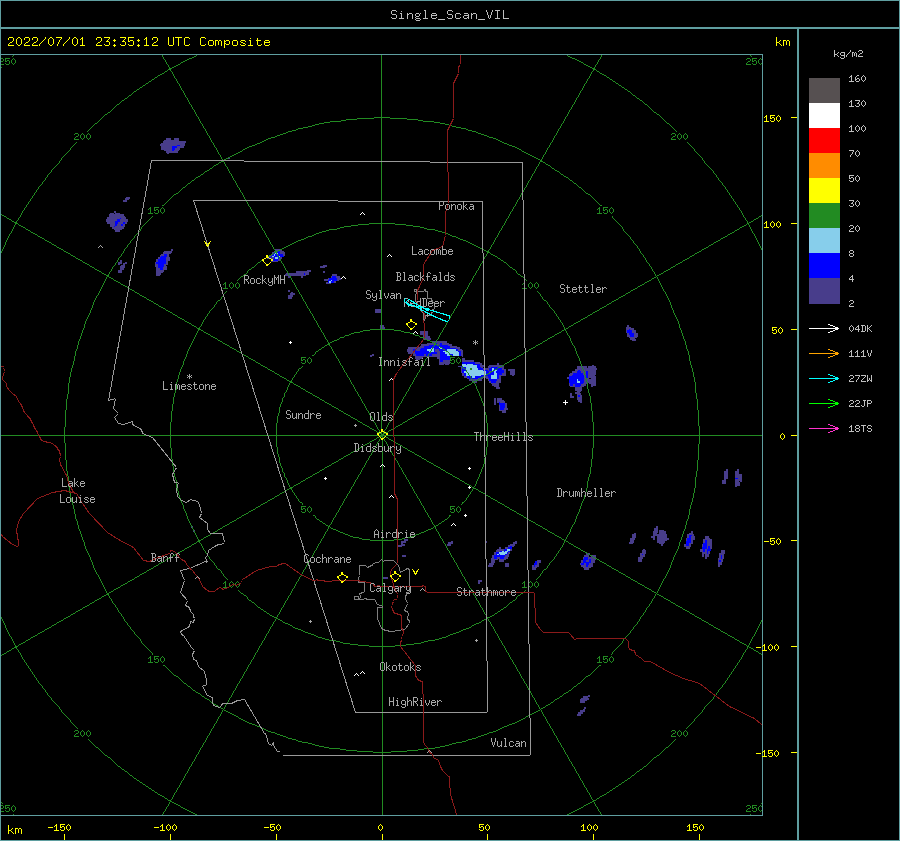Viewport: 900px width, 841px height.
Task: Click the blue 4-8 legend swatch
Action: pos(824,265)
